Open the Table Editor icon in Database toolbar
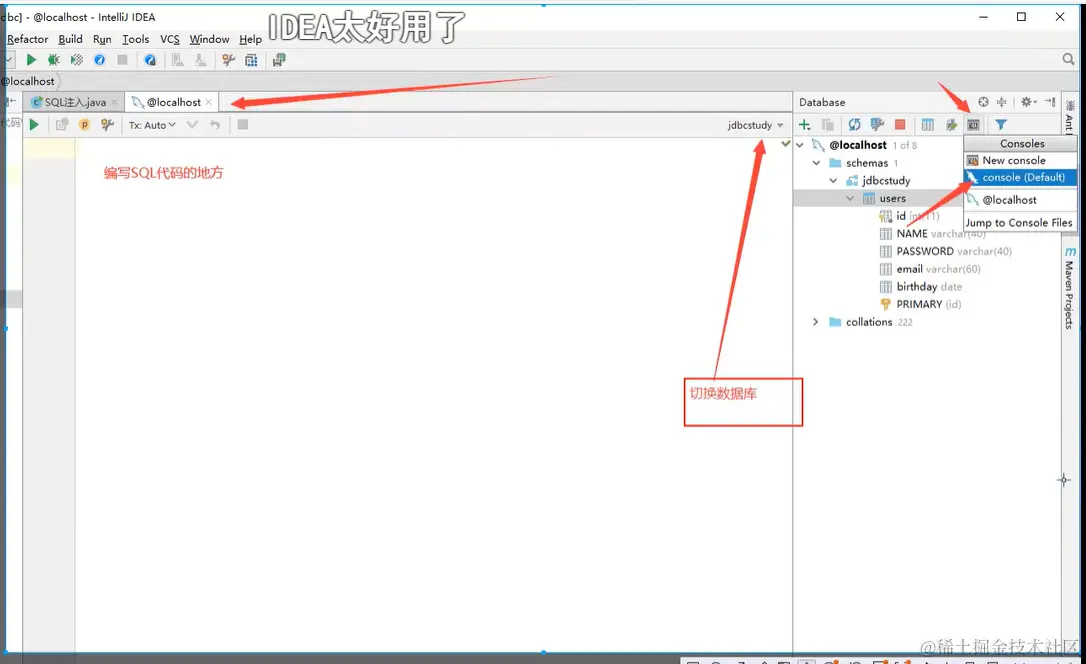The height and width of the screenshot is (664, 1086). [928, 125]
